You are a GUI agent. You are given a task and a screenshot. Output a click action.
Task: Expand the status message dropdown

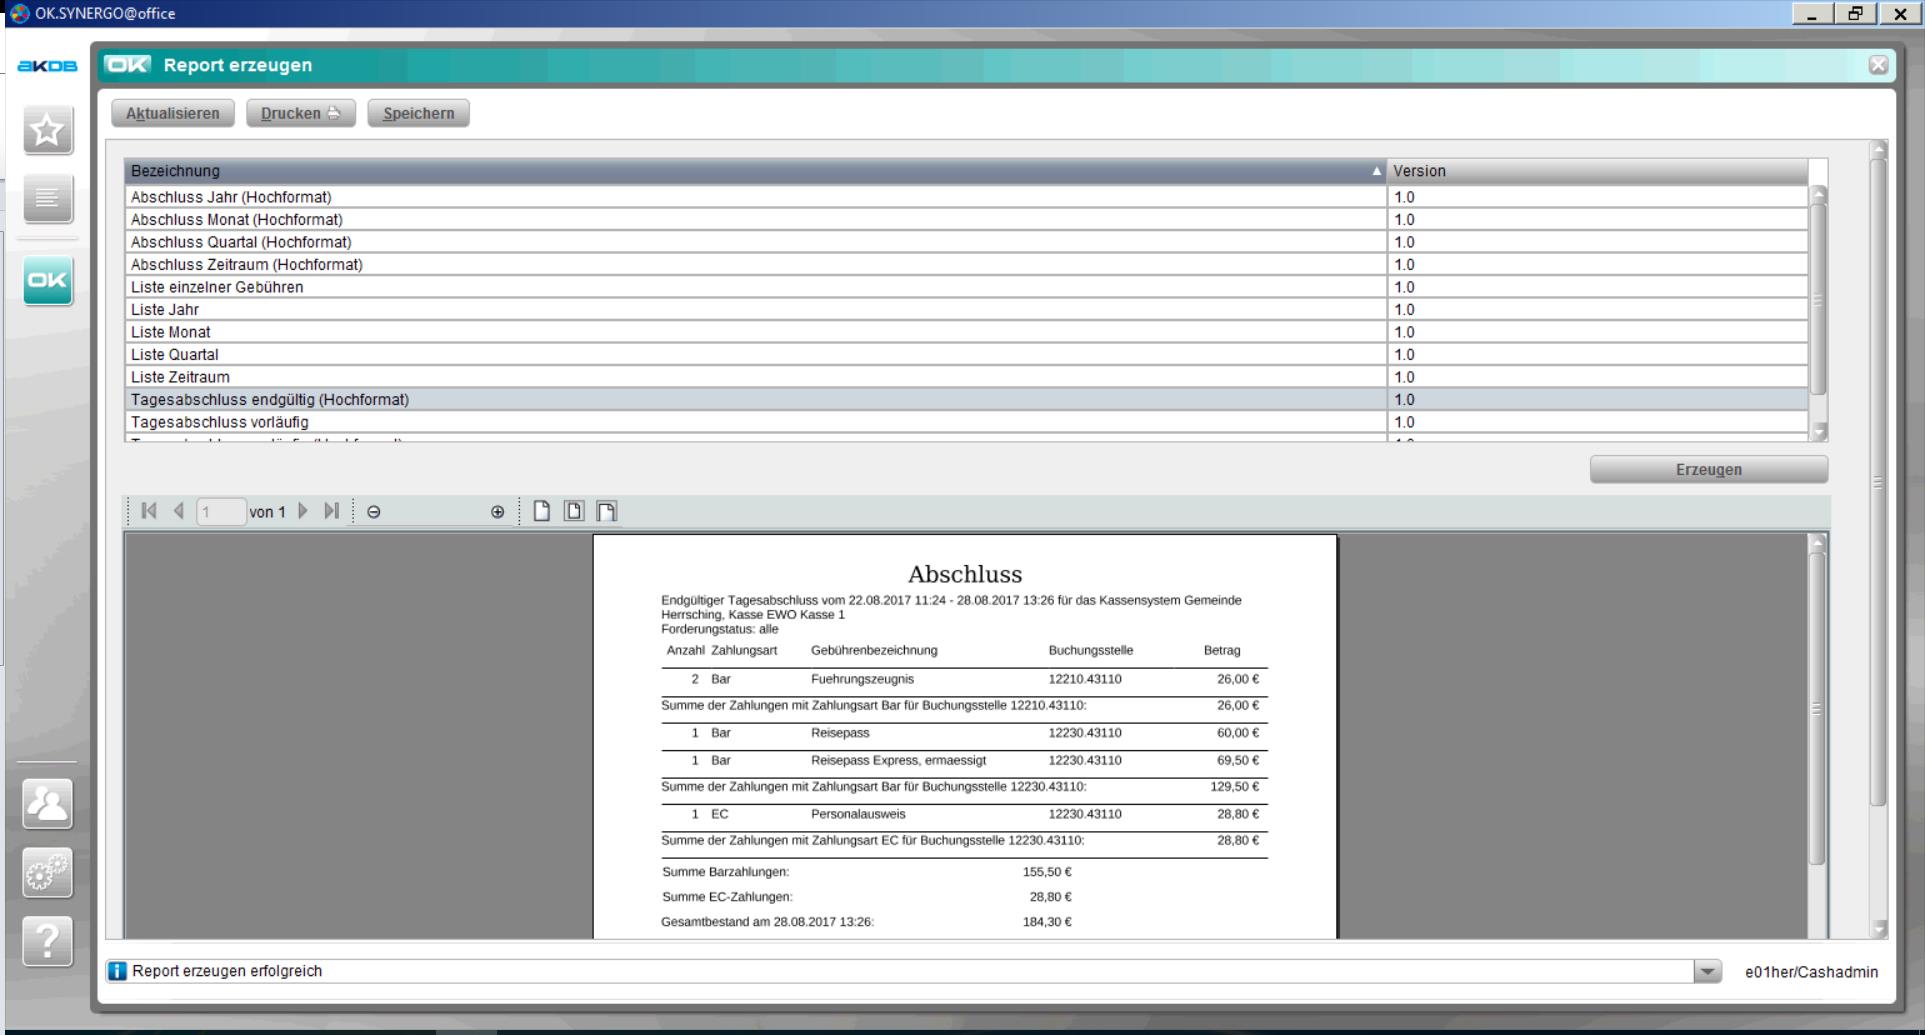1707,971
